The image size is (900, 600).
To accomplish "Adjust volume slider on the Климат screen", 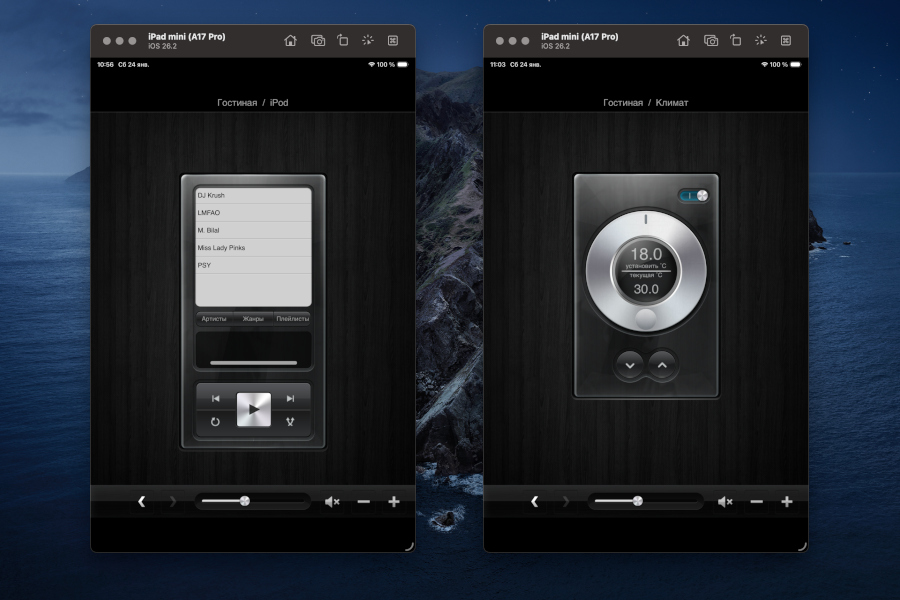I will click(646, 501).
